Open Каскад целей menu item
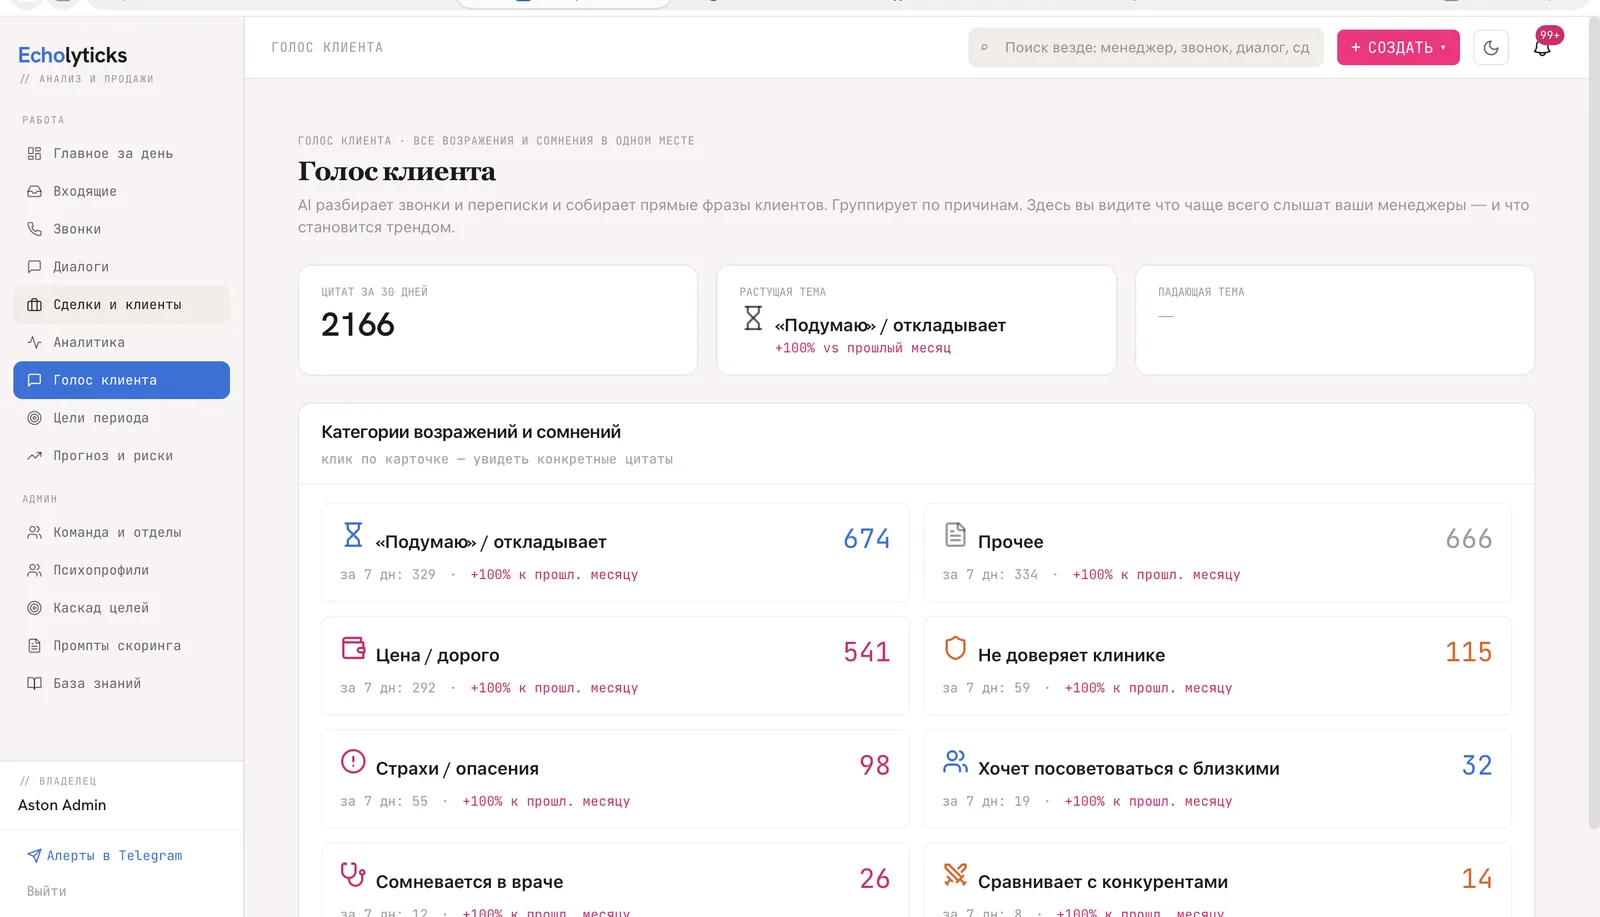 pos(121,608)
